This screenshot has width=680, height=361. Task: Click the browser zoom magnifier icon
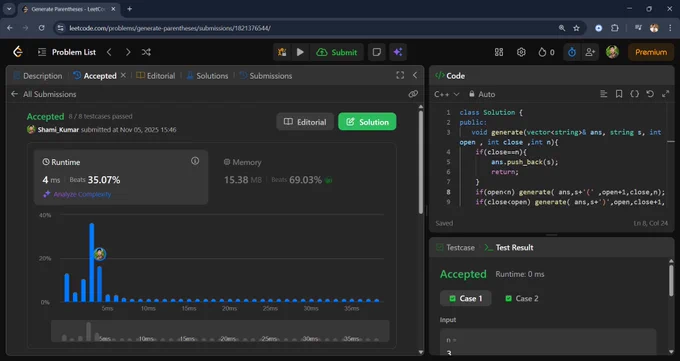pos(562,28)
